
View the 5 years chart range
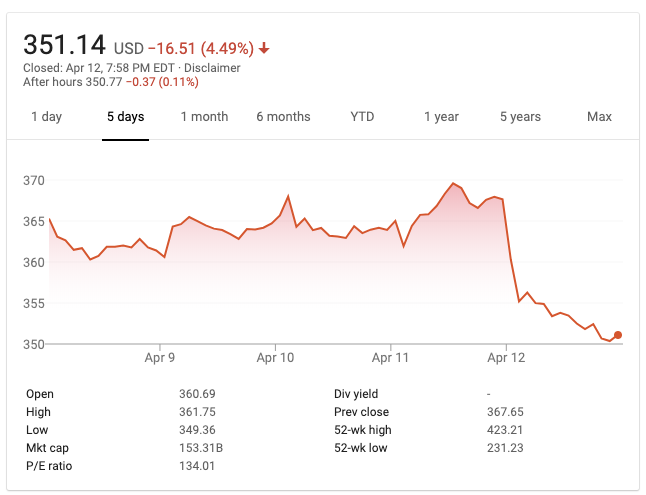click(520, 117)
